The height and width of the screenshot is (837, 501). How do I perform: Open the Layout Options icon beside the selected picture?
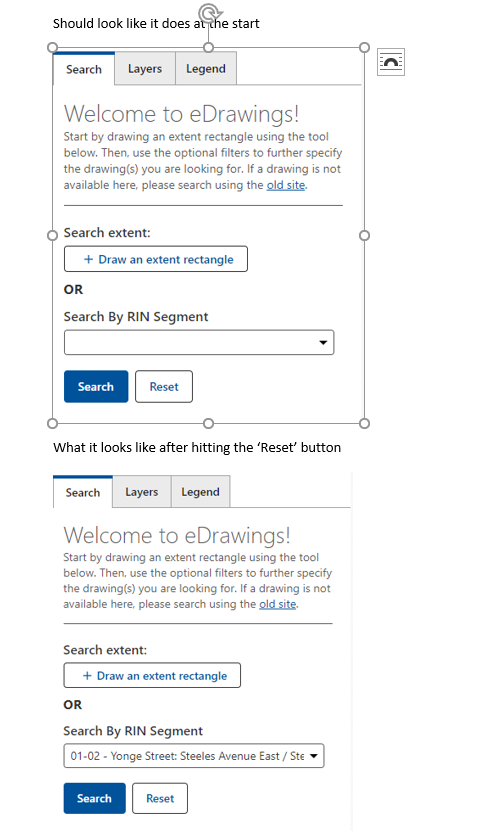[391, 62]
